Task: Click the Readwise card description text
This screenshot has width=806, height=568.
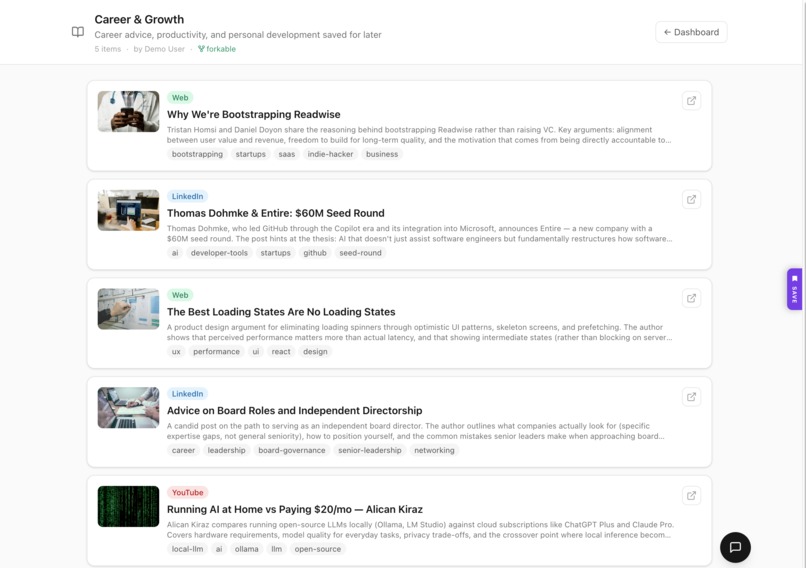Action: pos(419,135)
